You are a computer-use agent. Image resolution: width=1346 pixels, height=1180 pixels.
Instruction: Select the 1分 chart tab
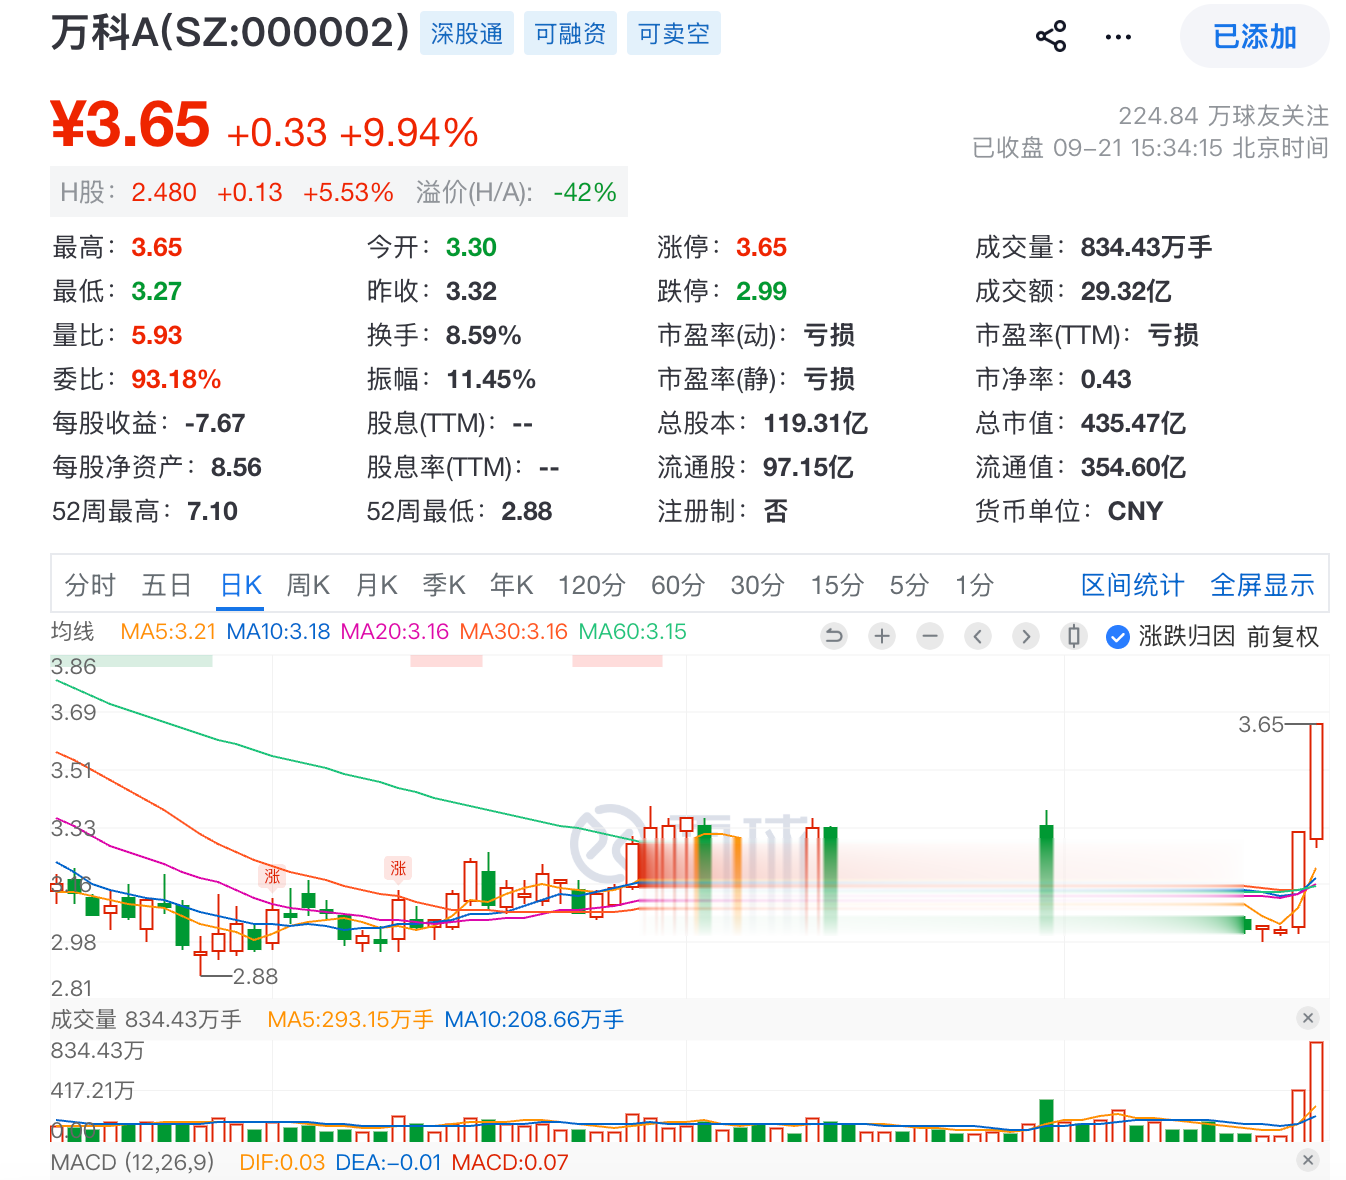point(974,585)
